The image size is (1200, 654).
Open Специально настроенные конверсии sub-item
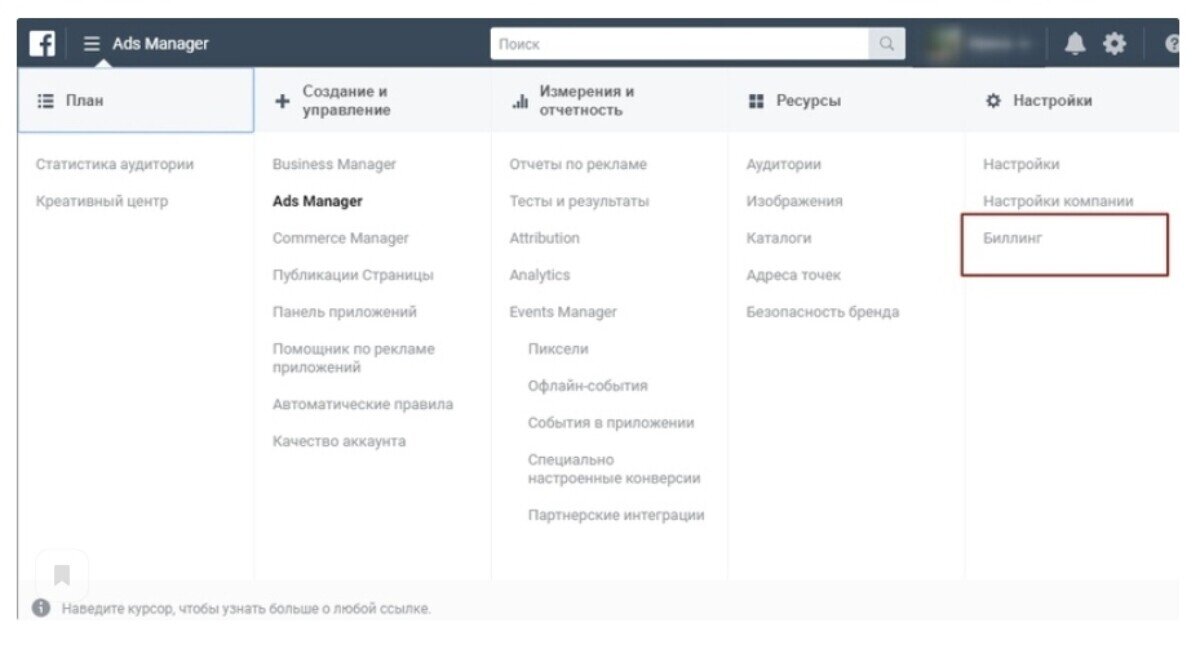614,469
